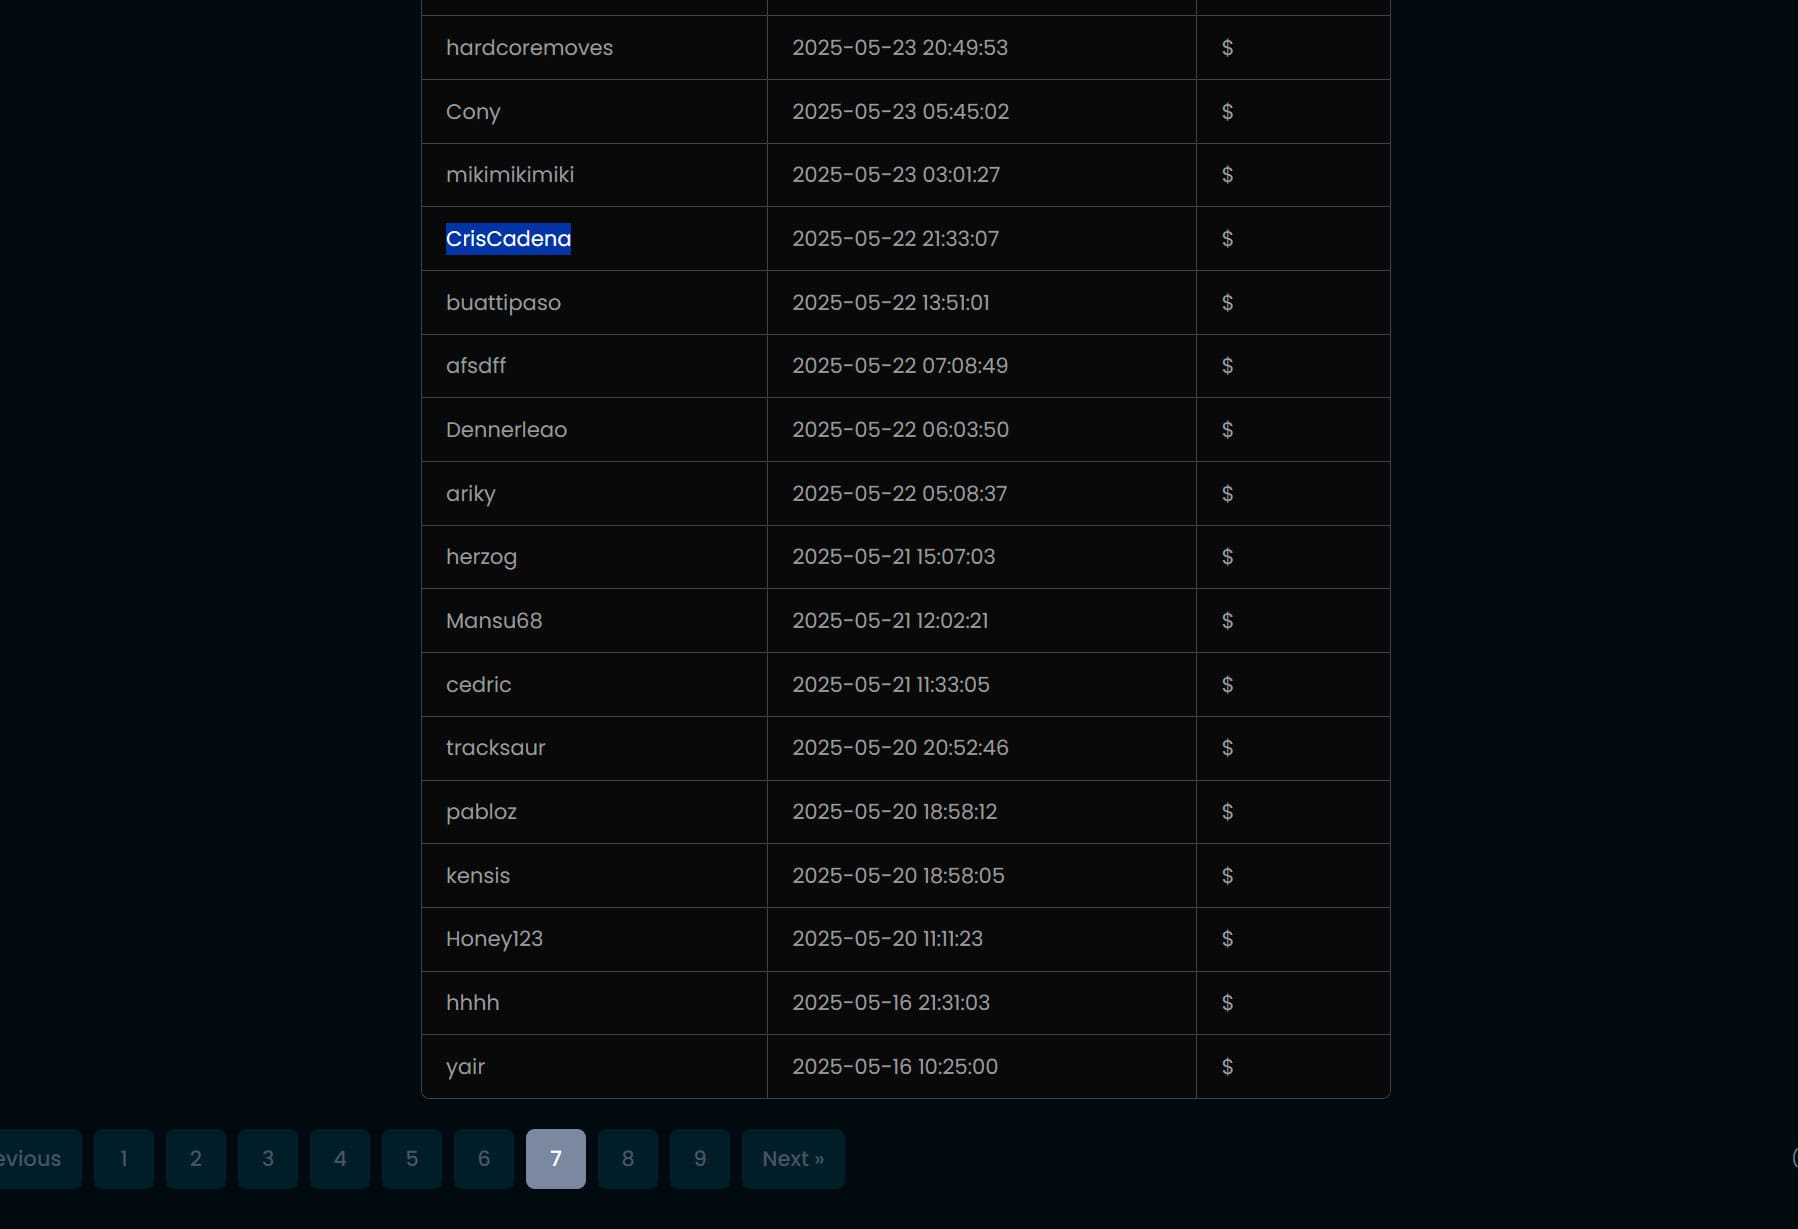Viewport: 1798px width, 1229px height.
Task: Select username Honey123
Action: tap(494, 939)
